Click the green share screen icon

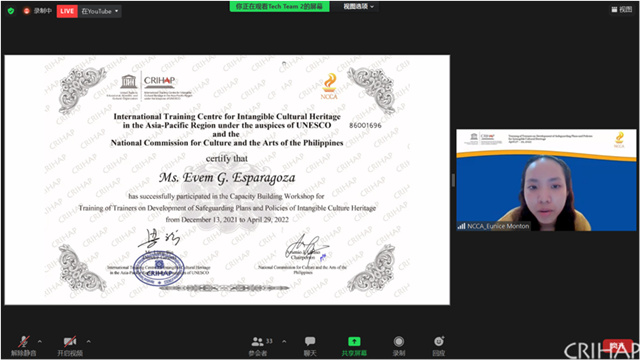(354, 341)
